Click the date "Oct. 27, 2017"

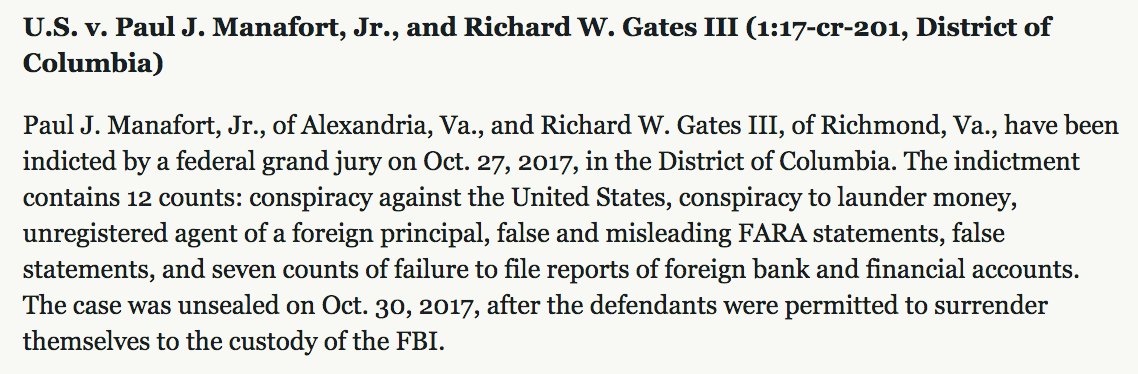coord(498,161)
